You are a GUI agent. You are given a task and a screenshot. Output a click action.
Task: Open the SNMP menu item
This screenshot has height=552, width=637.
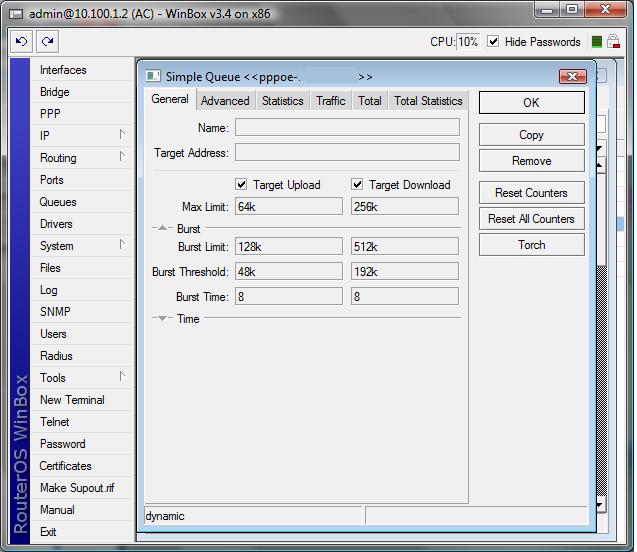coord(82,312)
